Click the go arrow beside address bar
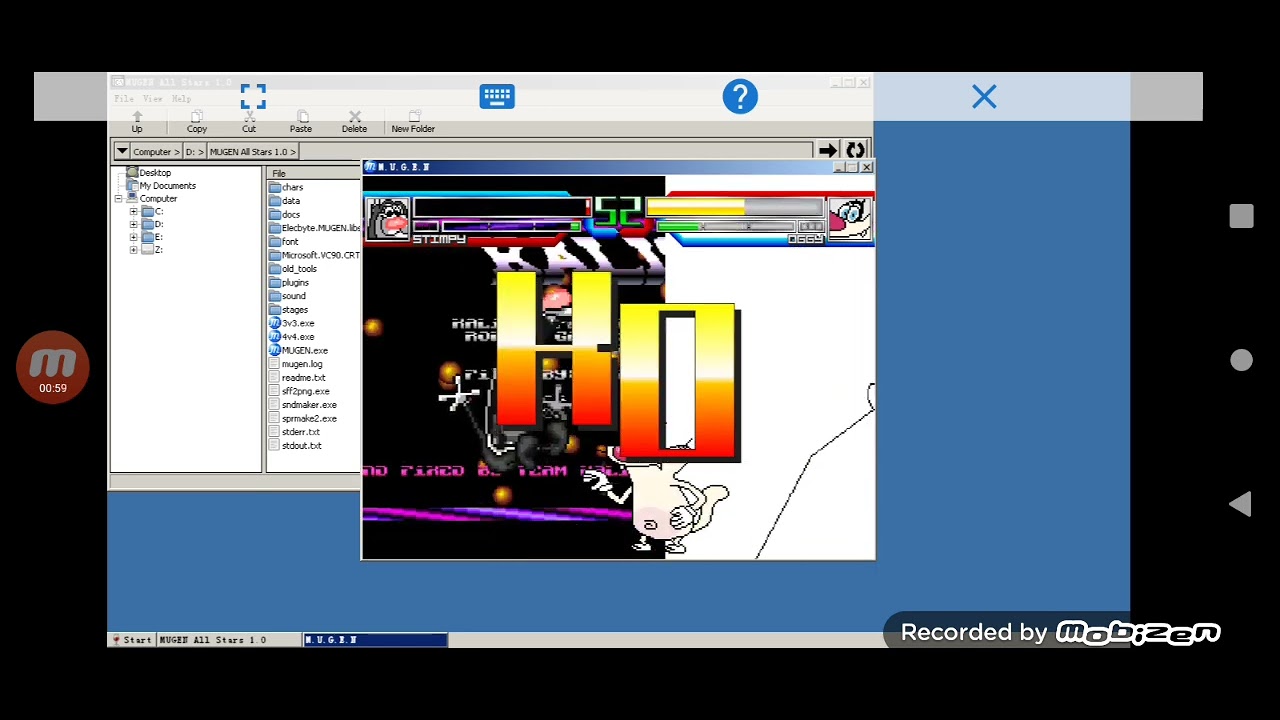Viewport: 1280px width, 720px height. (828, 151)
